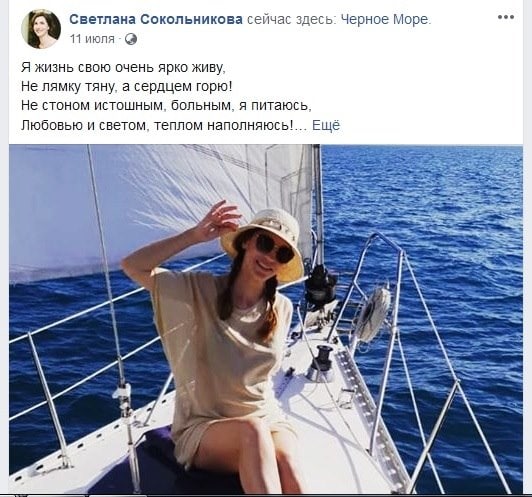Expand the post text with Ещё
This screenshot has height=497, width=532.
click(x=326, y=125)
